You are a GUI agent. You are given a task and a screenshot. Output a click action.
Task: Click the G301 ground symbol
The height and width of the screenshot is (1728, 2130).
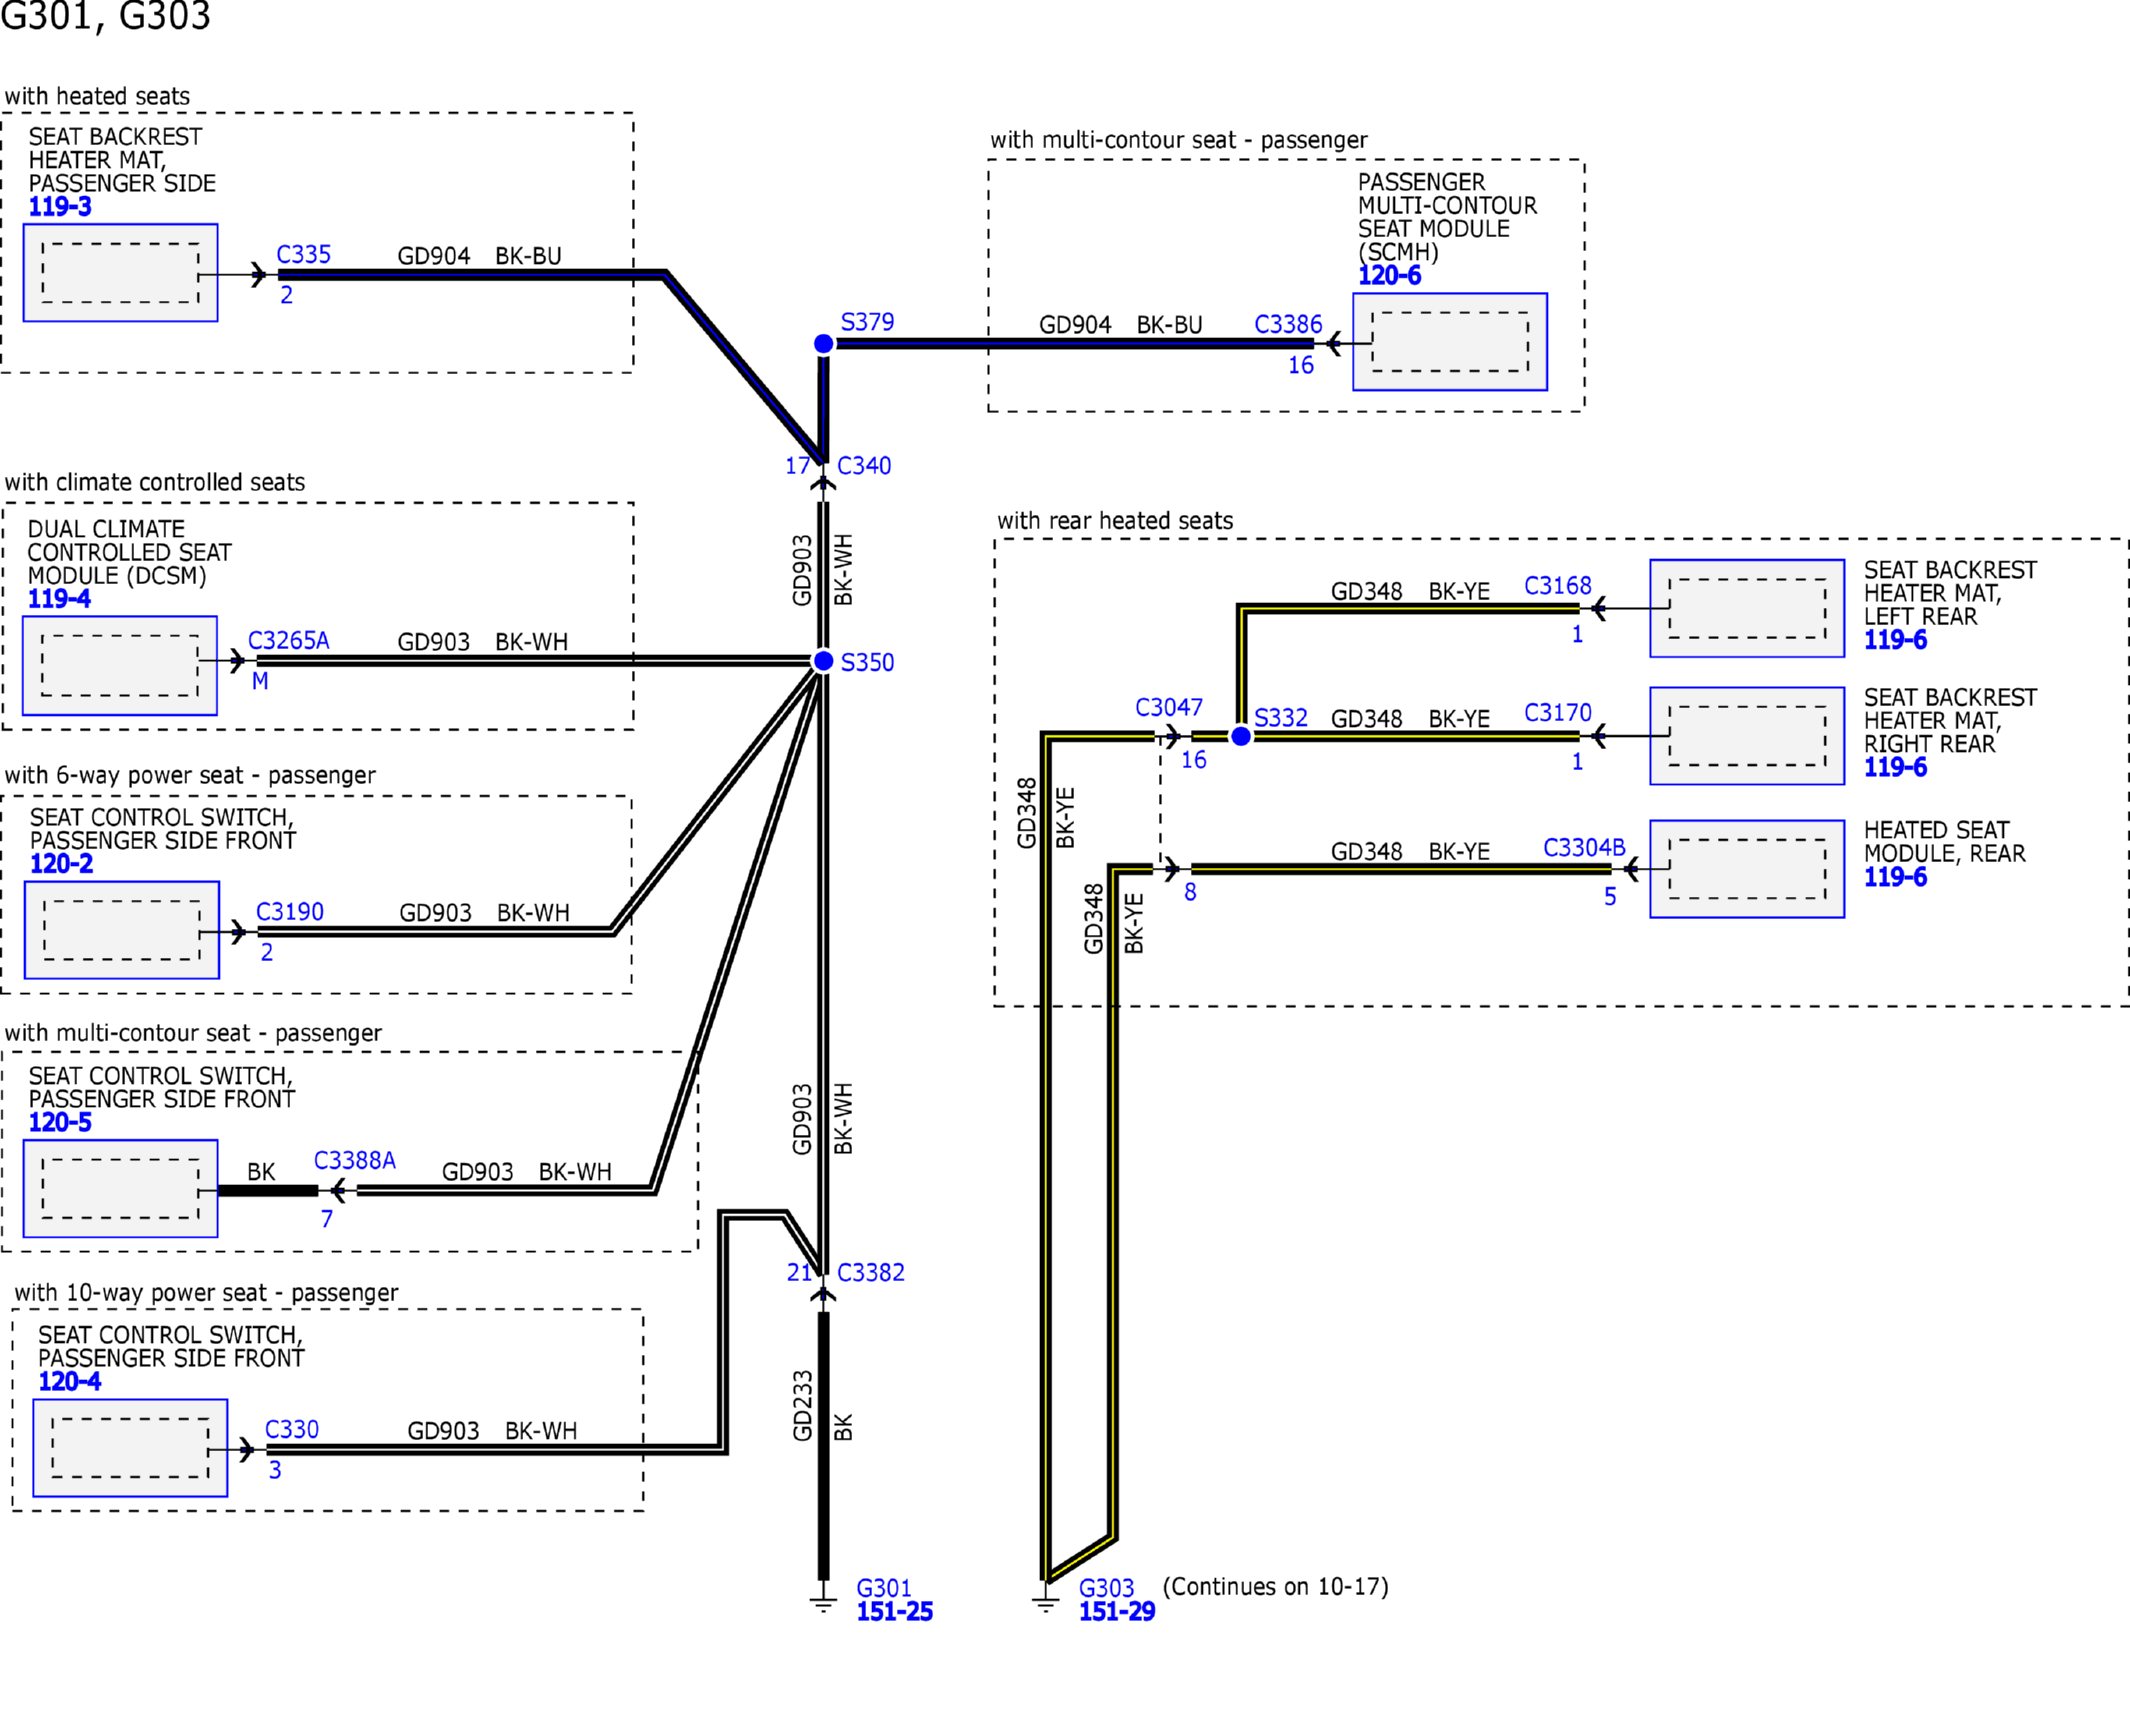[823, 1602]
